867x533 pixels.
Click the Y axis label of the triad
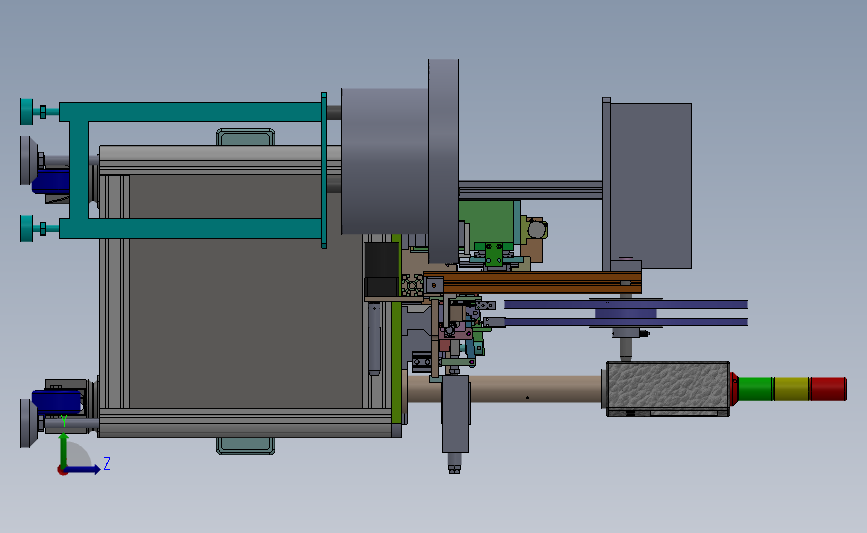64,422
